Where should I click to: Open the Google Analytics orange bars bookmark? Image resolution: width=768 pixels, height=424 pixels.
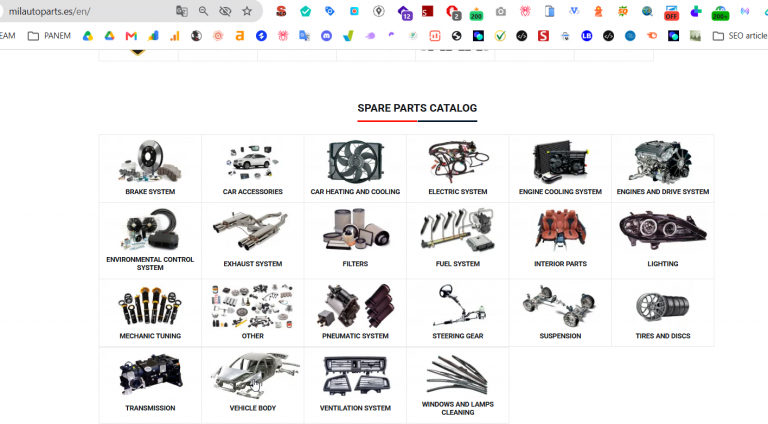coord(174,36)
